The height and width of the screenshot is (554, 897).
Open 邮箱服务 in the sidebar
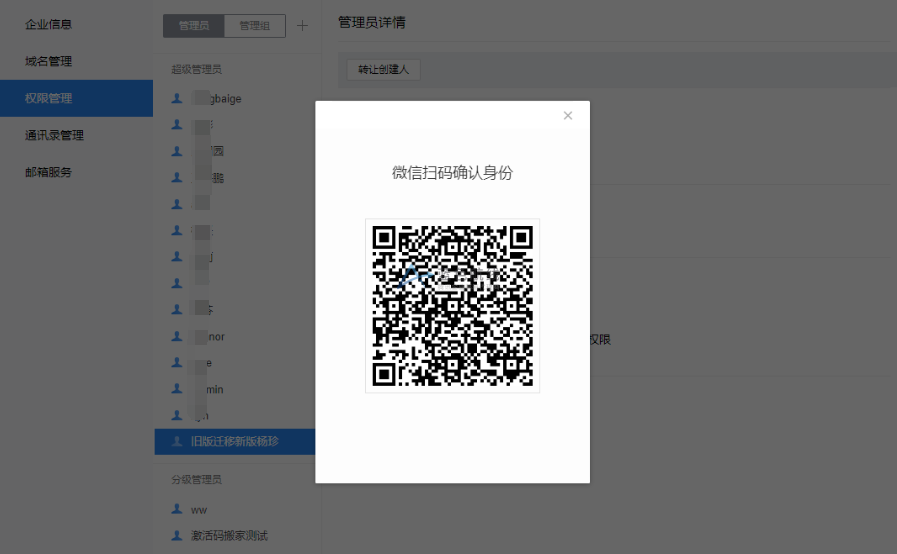[x=49, y=172]
